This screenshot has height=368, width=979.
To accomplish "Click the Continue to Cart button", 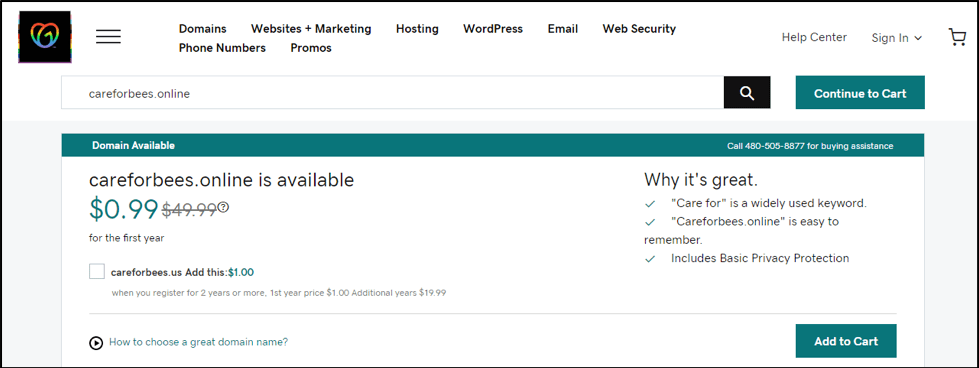I will 860,92.
